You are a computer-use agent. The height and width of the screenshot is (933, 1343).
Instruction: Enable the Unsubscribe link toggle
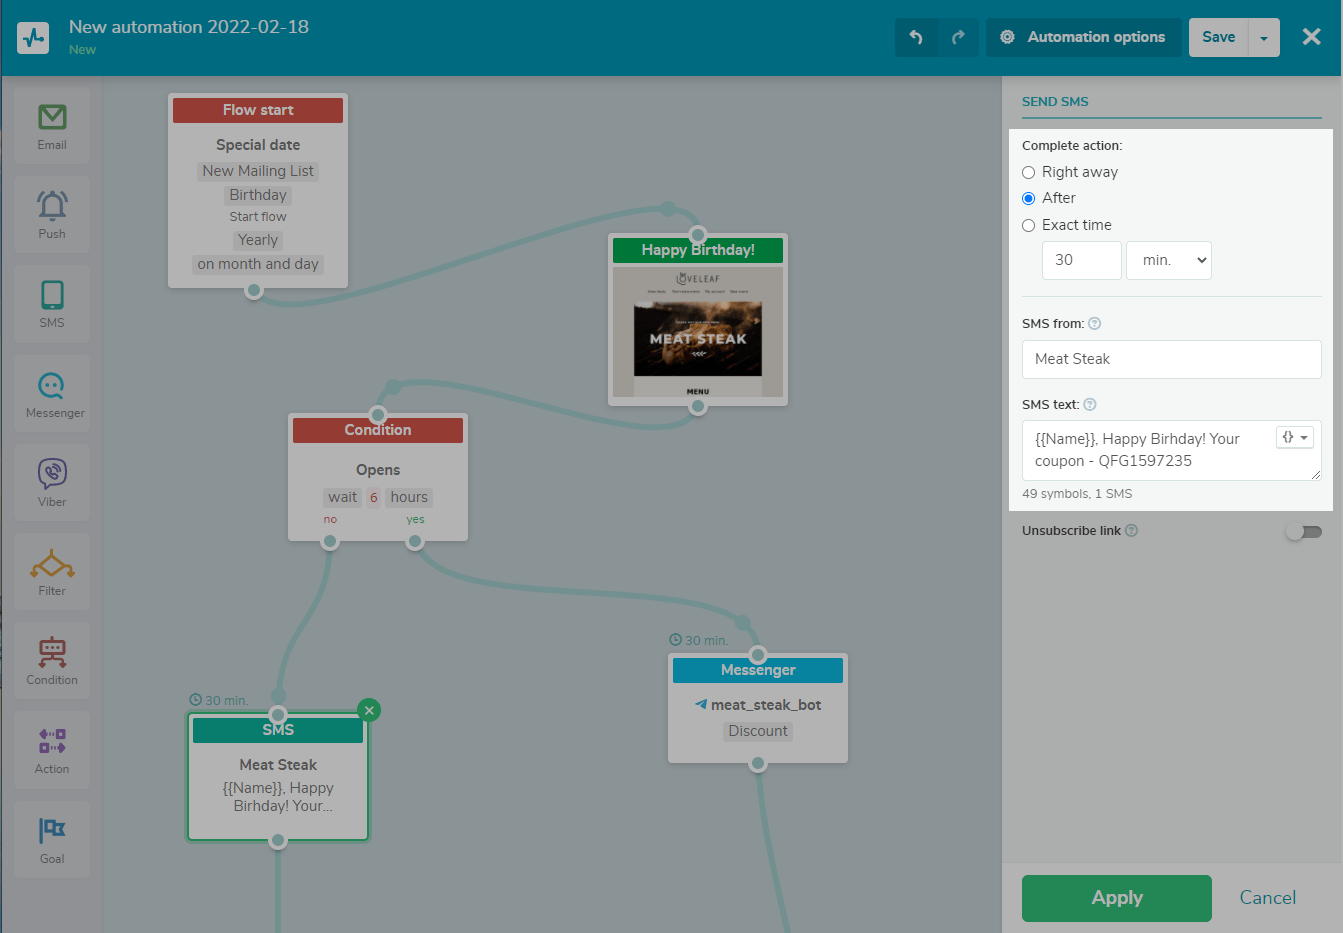1303,531
